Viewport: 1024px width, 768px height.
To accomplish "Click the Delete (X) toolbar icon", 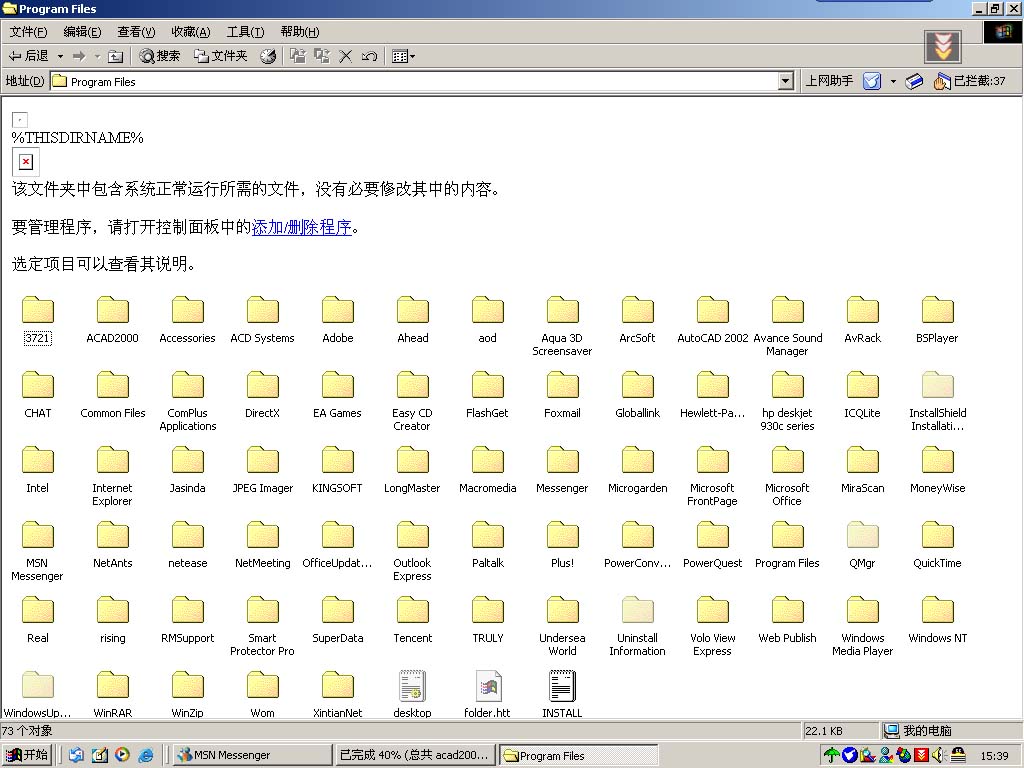I will pyautogui.click(x=345, y=56).
